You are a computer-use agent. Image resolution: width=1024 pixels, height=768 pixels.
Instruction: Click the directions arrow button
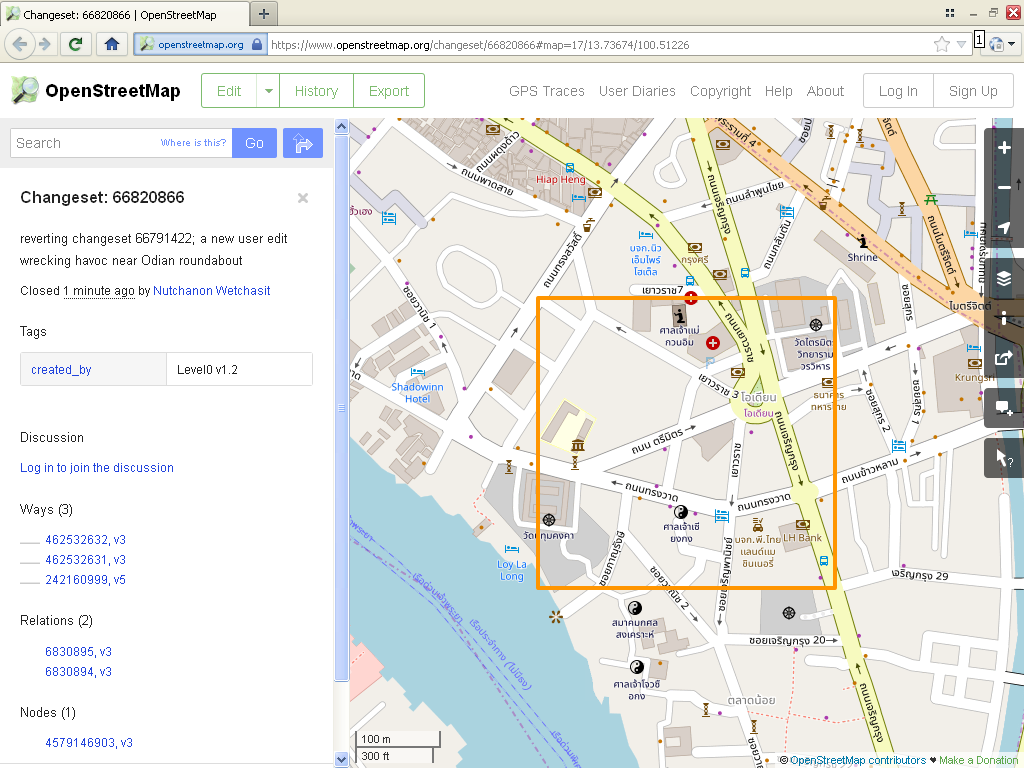pos(303,143)
